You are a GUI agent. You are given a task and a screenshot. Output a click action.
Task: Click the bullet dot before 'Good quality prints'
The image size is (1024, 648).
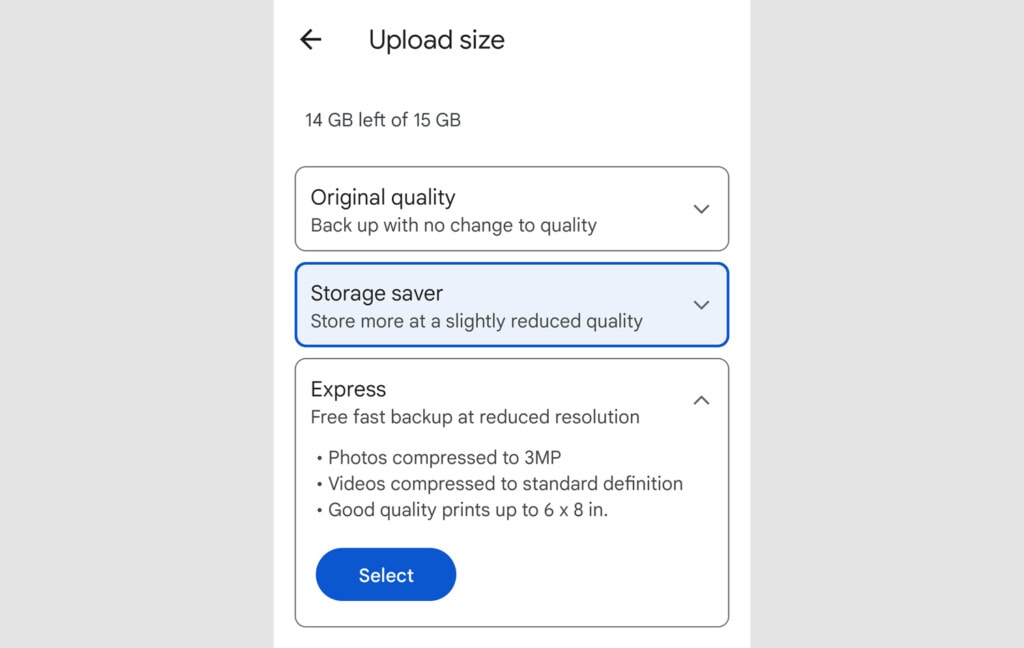(319, 511)
